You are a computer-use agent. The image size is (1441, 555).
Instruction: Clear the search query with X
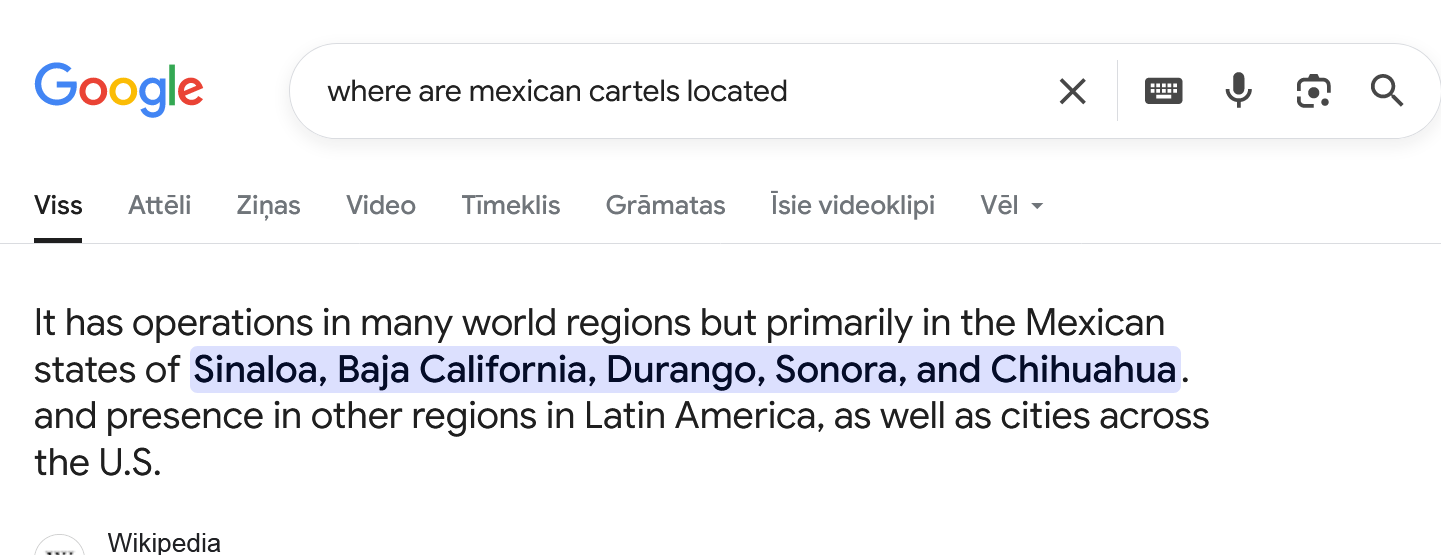(1072, 91)
